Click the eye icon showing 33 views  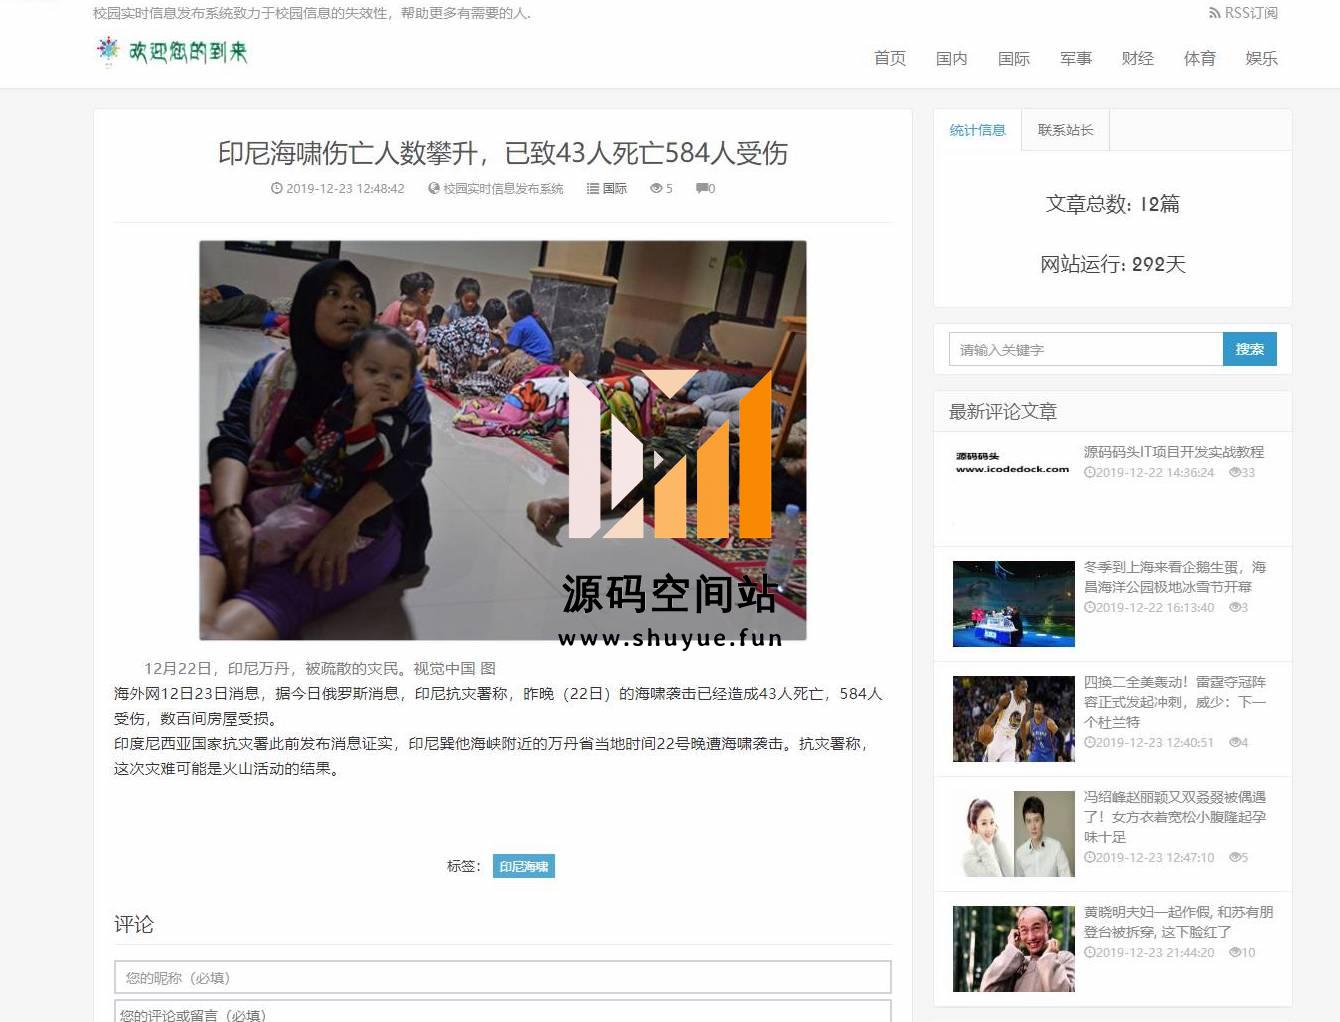[1235, 472]
